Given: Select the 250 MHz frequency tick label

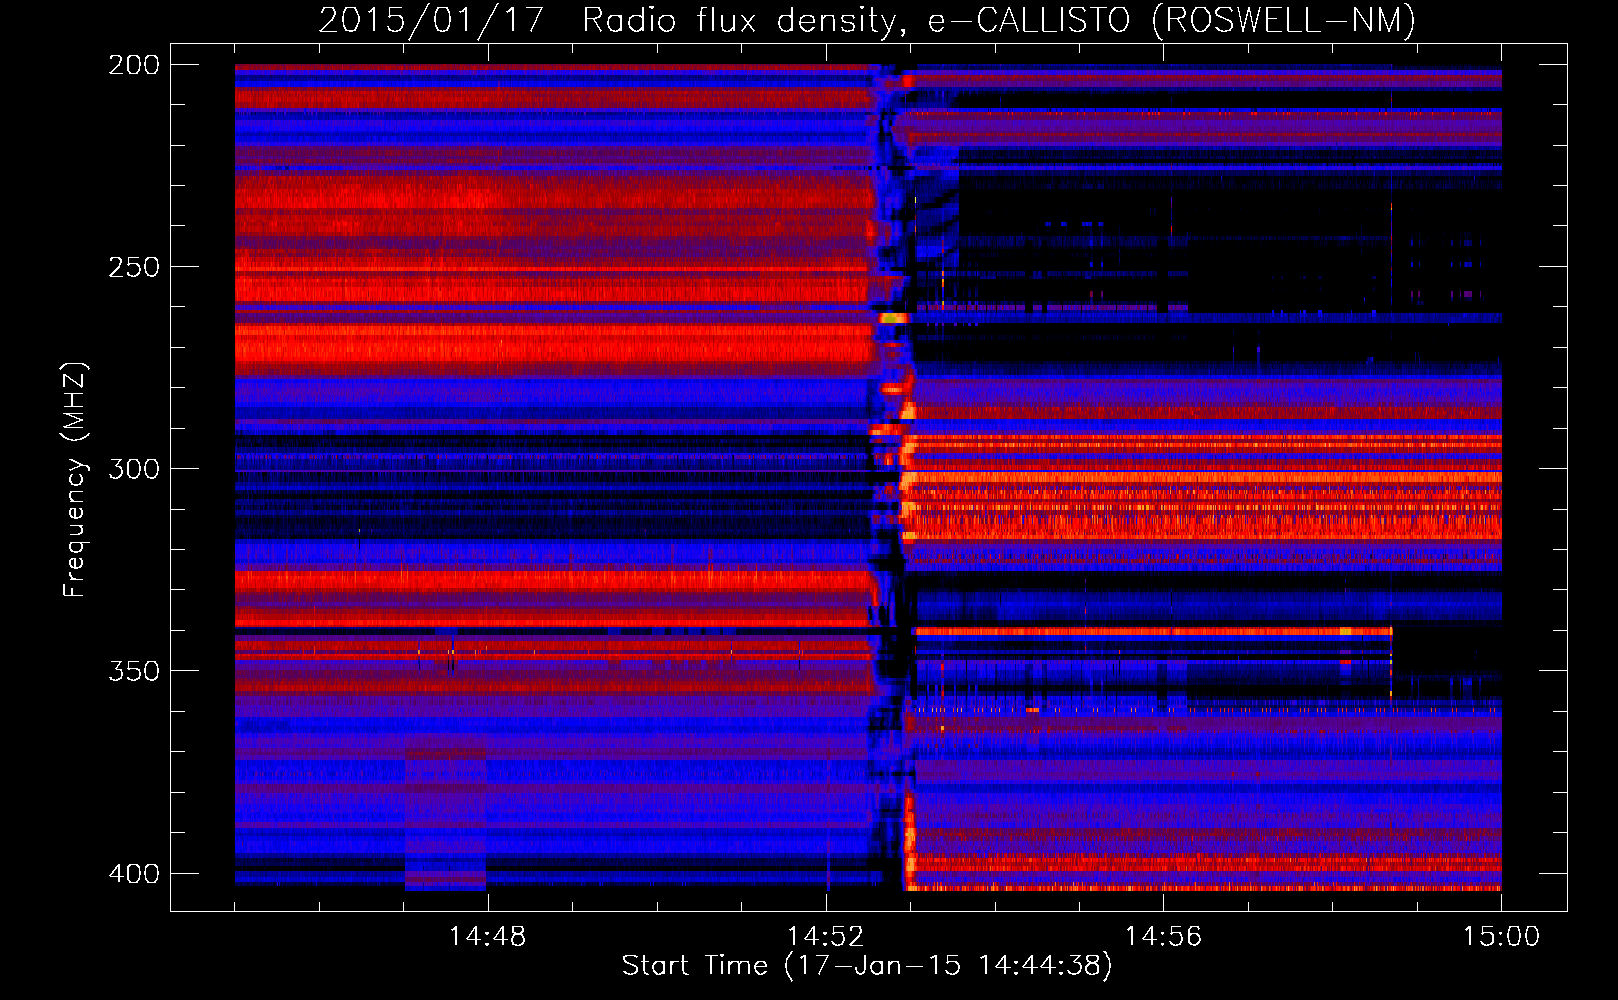Looking at the screenshot, I should (133, 267).
